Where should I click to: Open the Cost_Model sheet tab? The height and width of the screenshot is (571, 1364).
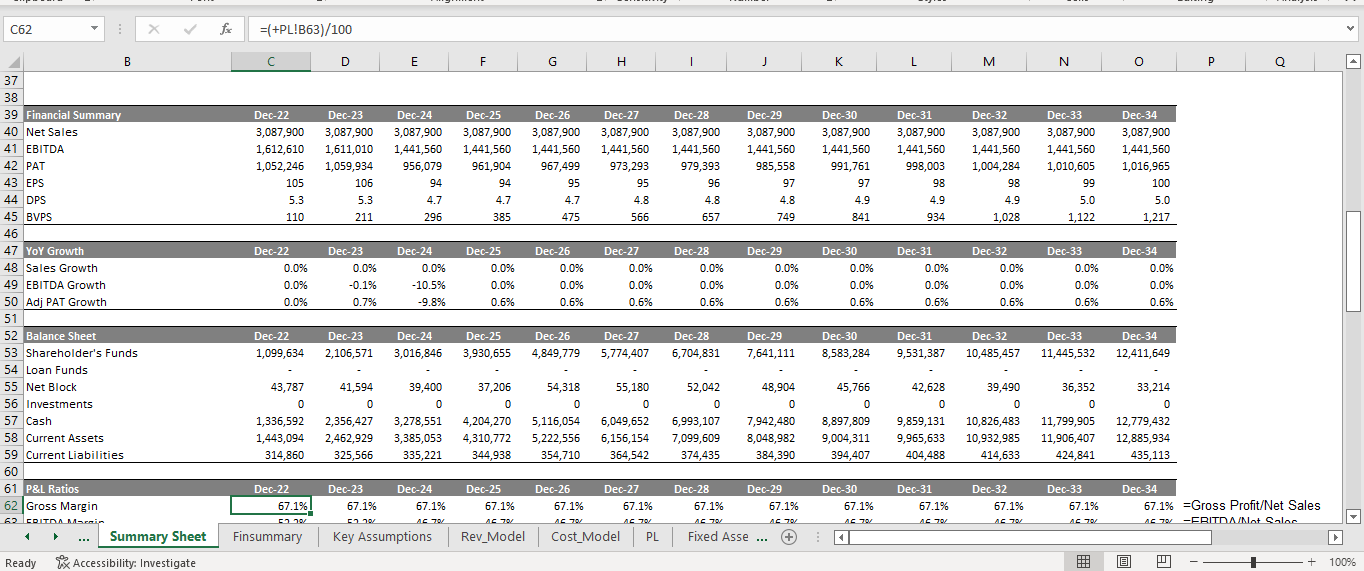point(587,537)
